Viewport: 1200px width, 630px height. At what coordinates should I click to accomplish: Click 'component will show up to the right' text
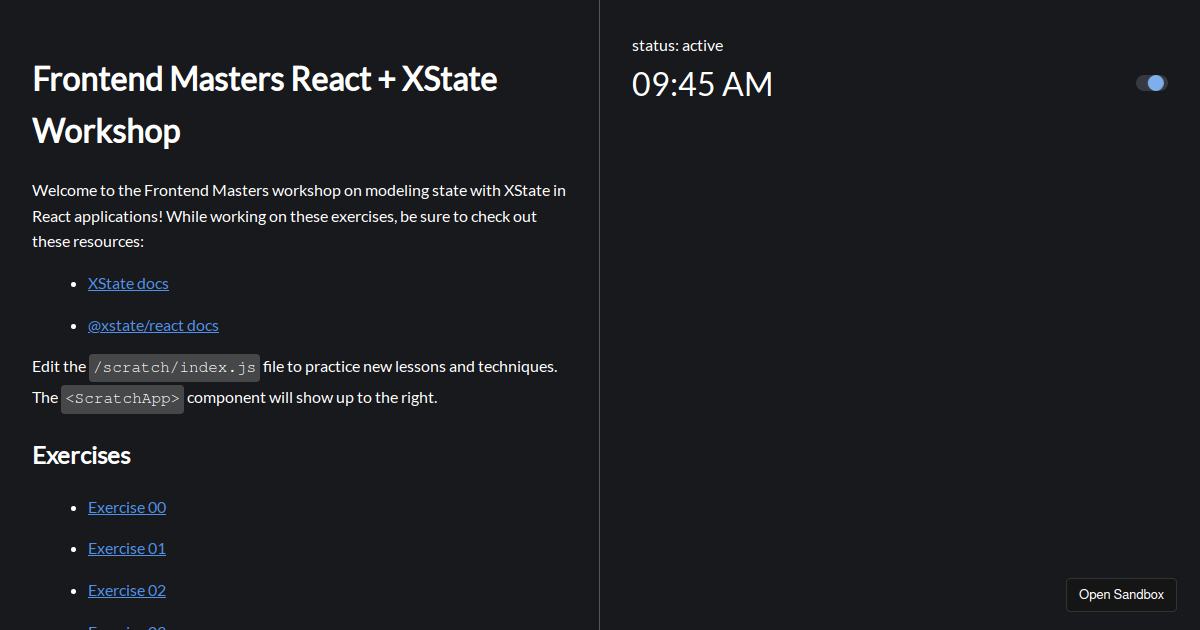click(x=312, y=397)
